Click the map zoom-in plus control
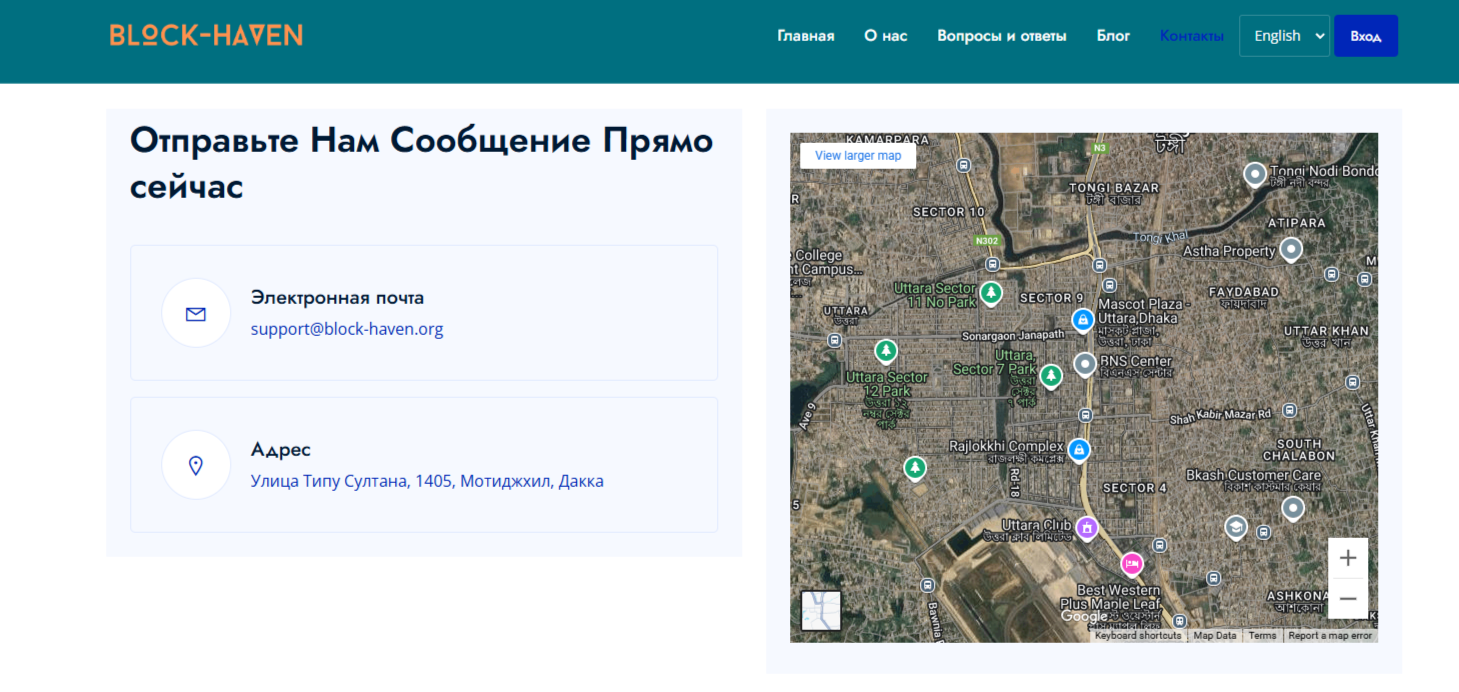 1348,558
